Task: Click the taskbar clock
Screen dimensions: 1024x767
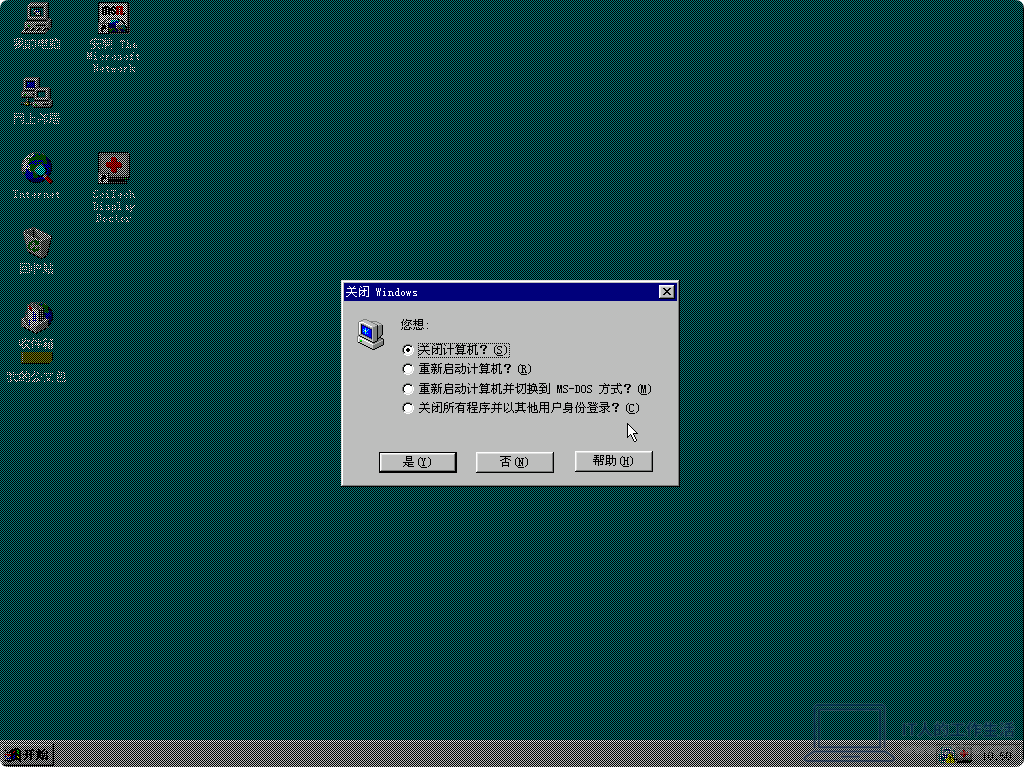Action: pos(997,755)
